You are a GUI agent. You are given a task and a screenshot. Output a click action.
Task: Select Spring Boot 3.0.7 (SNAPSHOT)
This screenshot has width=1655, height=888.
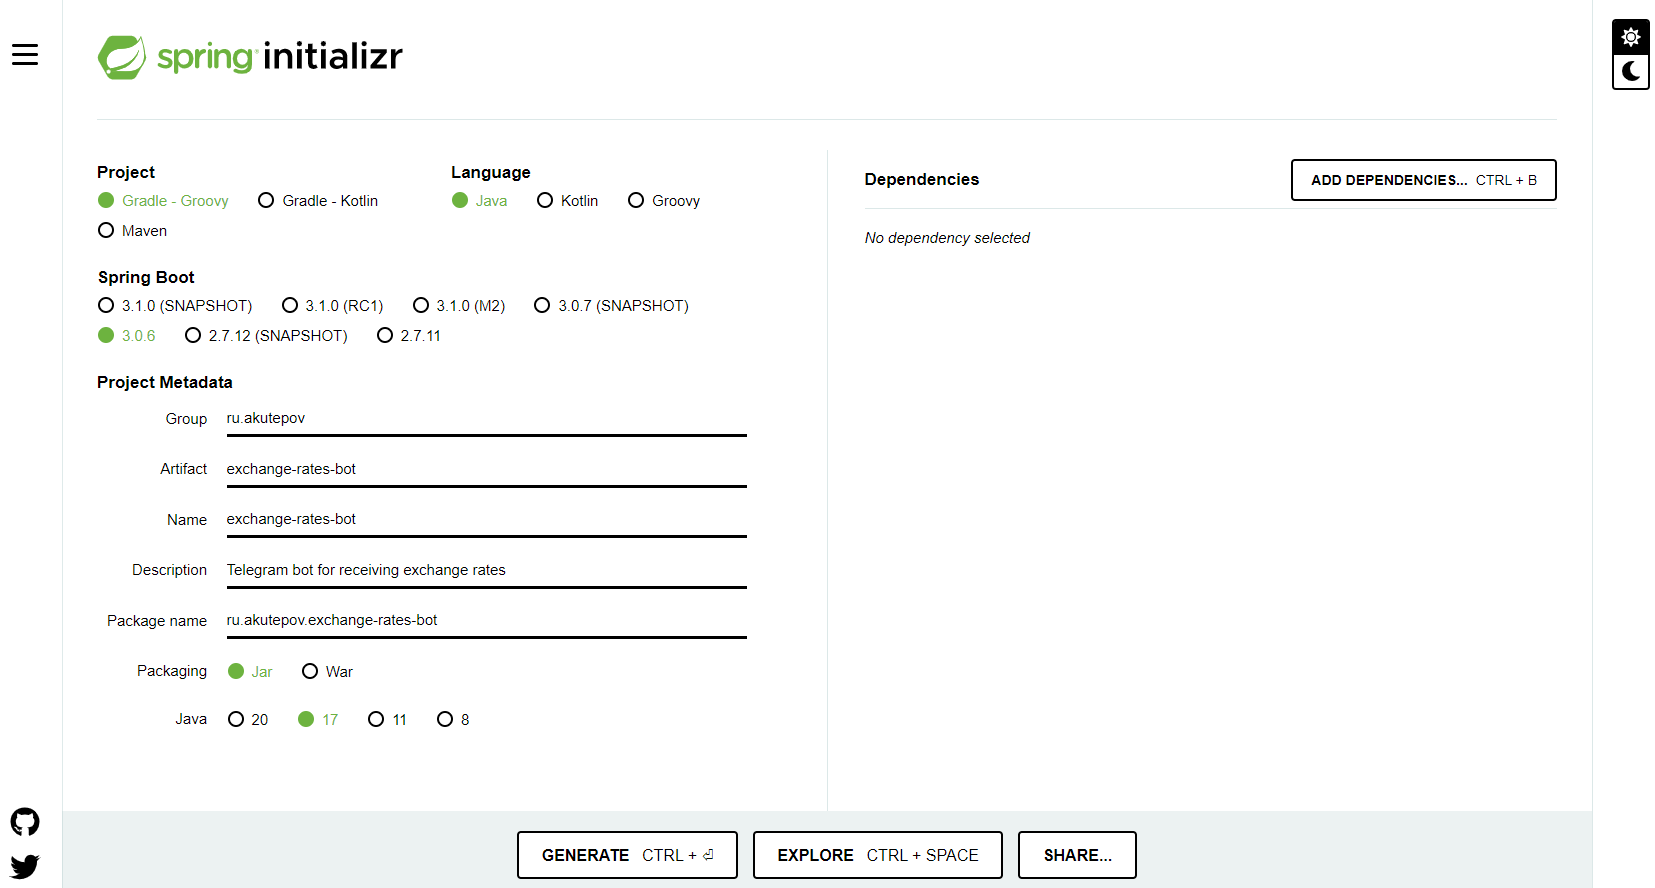pyautogui.click(x=611, y=306)
